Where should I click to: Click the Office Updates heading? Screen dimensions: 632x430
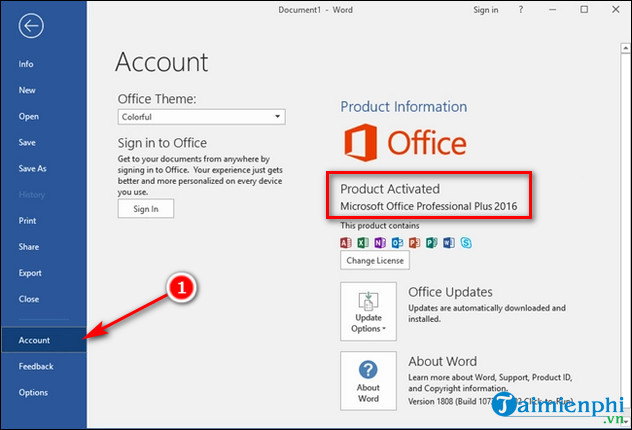click(x=450, y=292)
